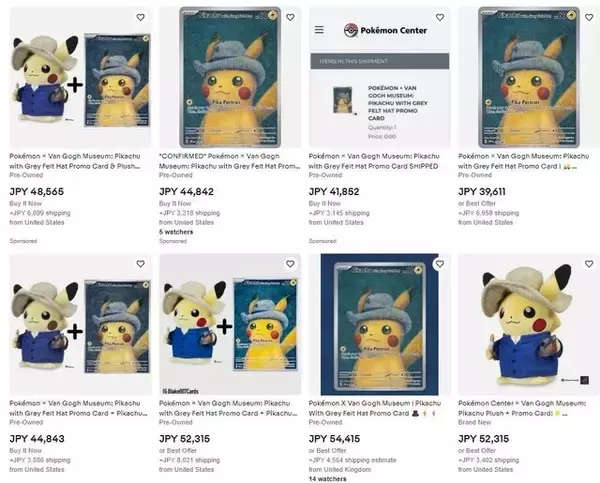This screenshot has height=483, width=600.
Task: Toggle the heart on Pre-Owned JPY 52,315 listing
Action: tap(290, 264)
